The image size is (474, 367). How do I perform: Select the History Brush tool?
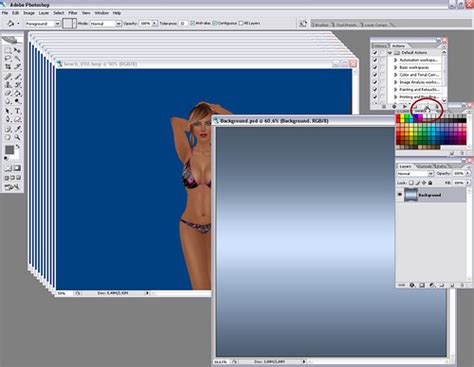pos(17,85)
